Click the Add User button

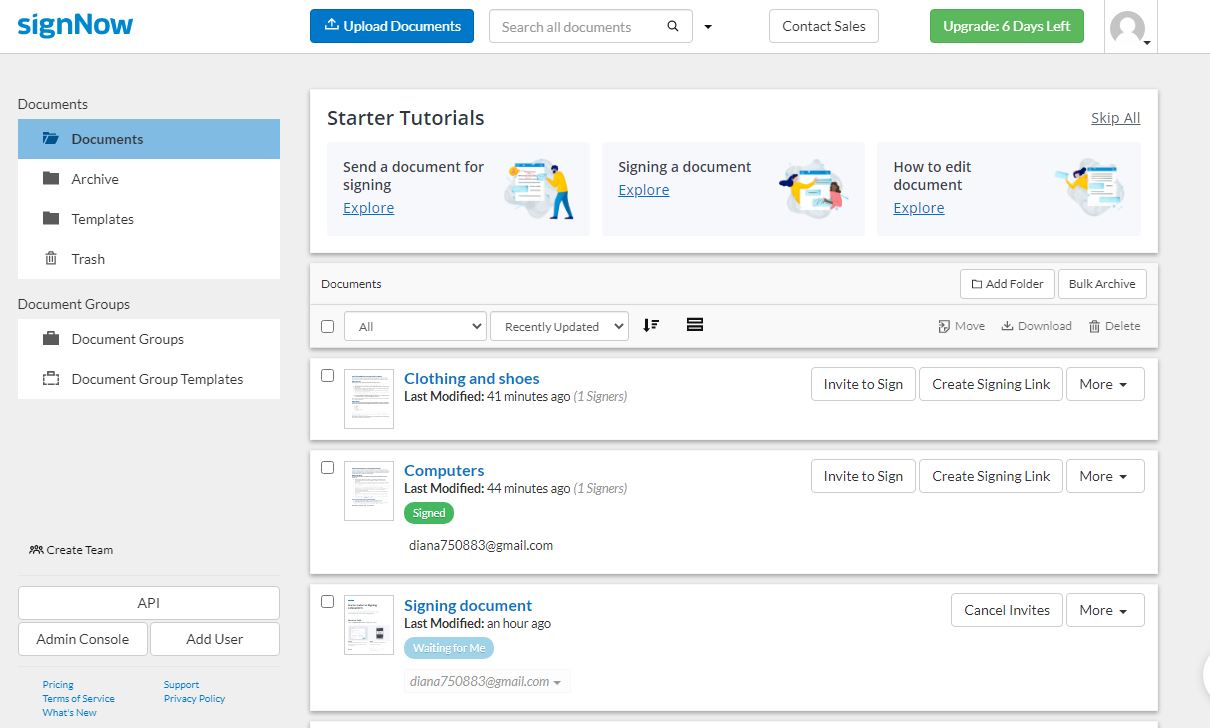(x=215, y=639)
